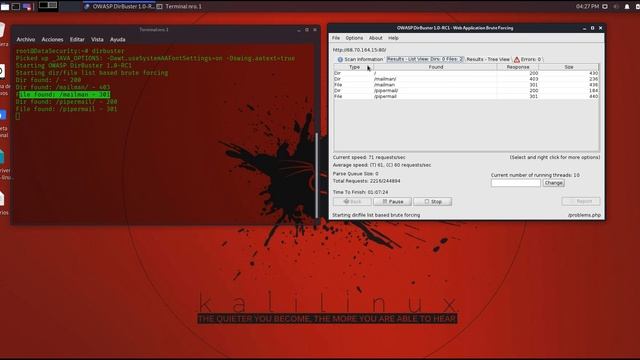Viewport: 640px width, 360px height.
Task: Click terminal line File found: /pipermail - 301
Action: (67, 109)
